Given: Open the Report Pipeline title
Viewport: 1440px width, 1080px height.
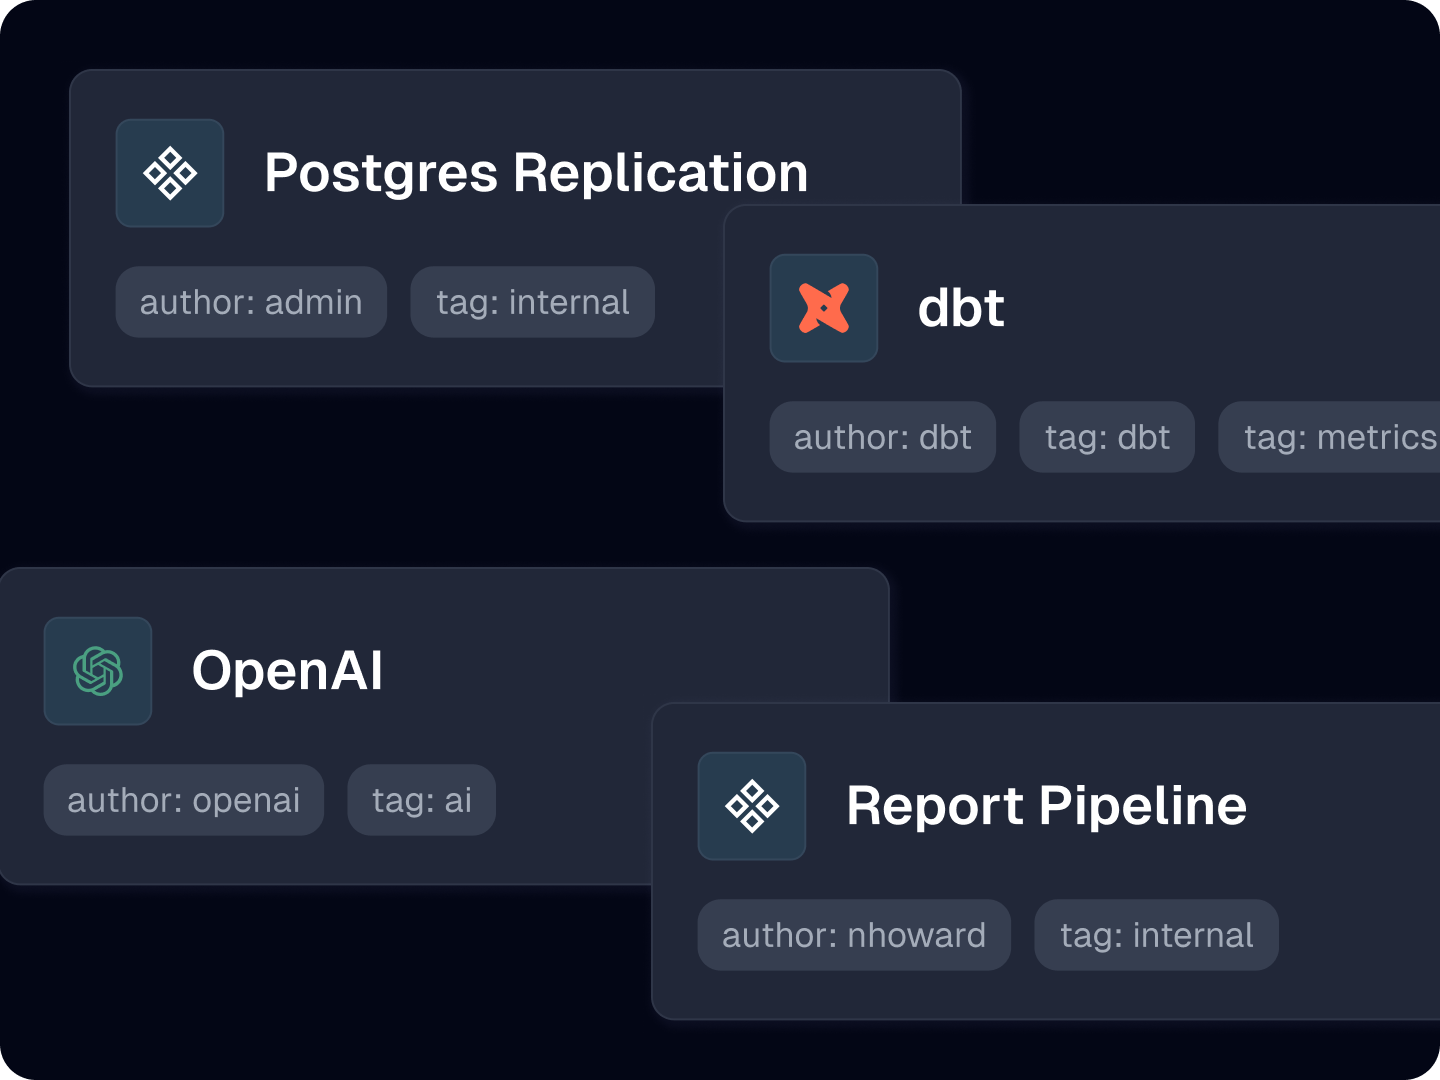Looking at the screenshot, I should 1046,806.
